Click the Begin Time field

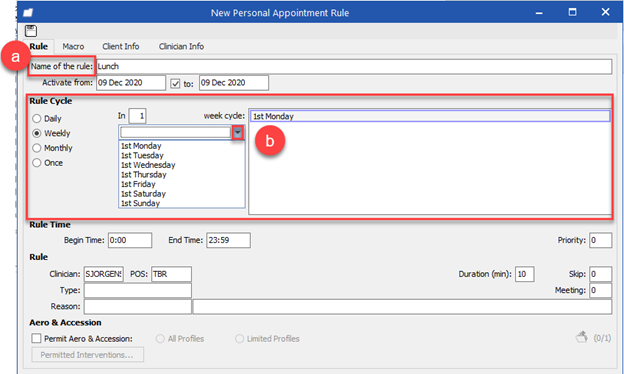[x=130, y=240]
